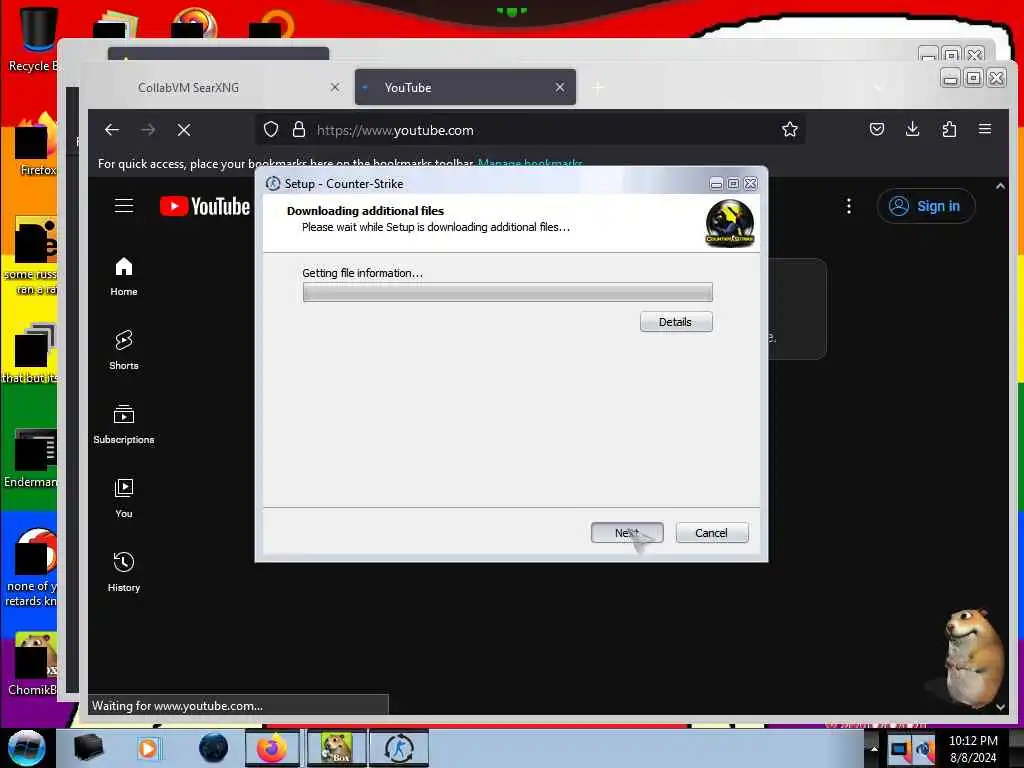The image size is (1024, 768).
Task: Cancel the Counter-Strike setup
Action: click(712, 533)
